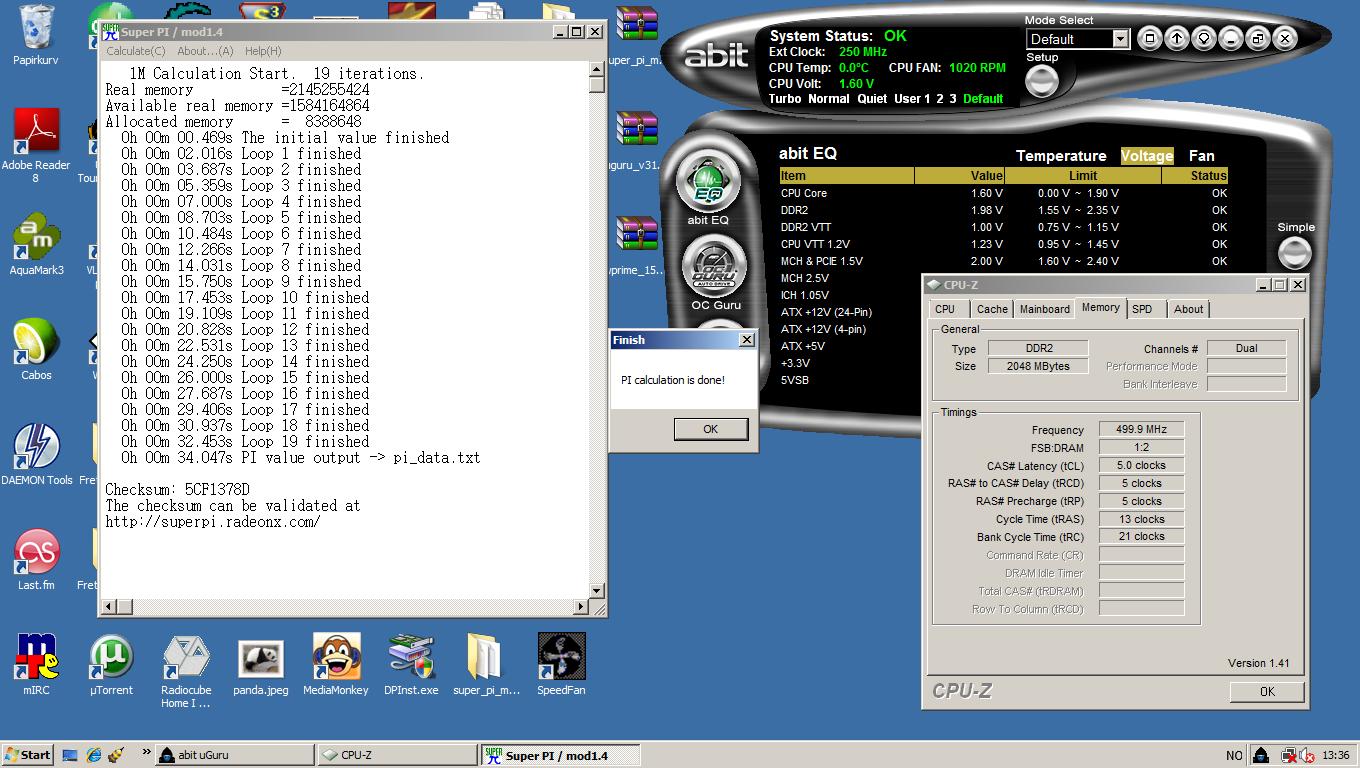Click the disconnected network tray icon
1360x768 pixels.
pos(1290,755)
